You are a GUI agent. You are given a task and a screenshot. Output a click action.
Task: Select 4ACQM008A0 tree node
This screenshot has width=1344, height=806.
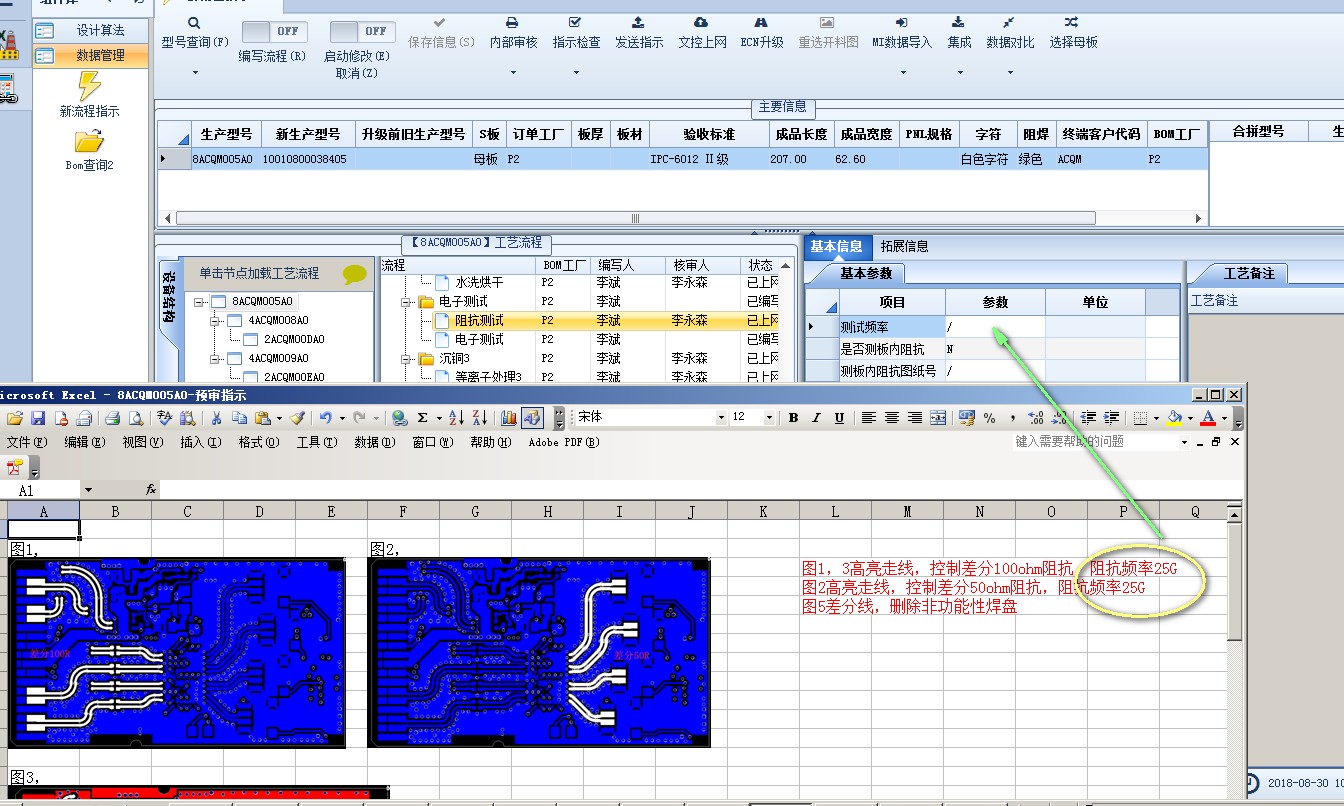point(278,320)
